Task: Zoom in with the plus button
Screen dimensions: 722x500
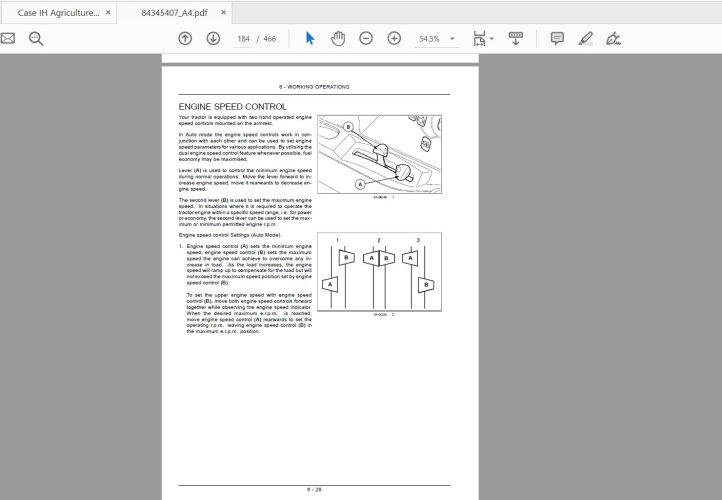Action: (x=394, y=38)
